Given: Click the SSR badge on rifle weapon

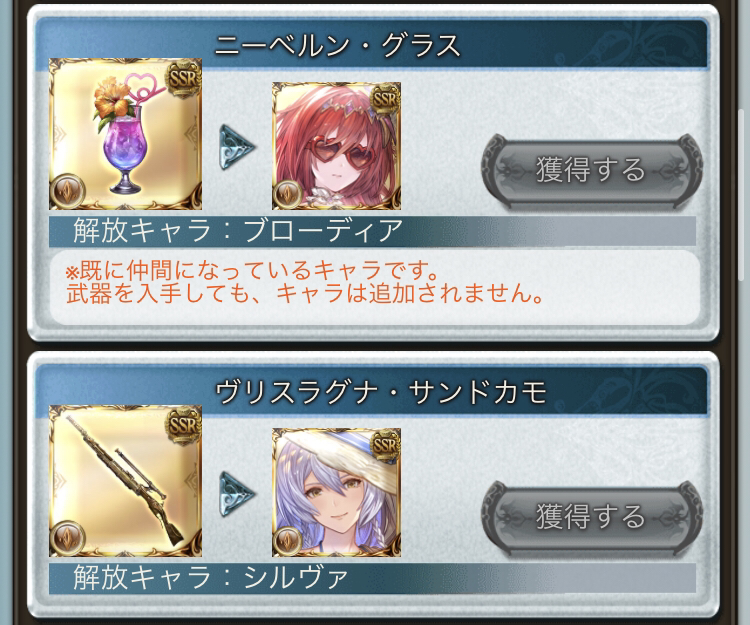Looking at the screenshot, I should point(184,425).
